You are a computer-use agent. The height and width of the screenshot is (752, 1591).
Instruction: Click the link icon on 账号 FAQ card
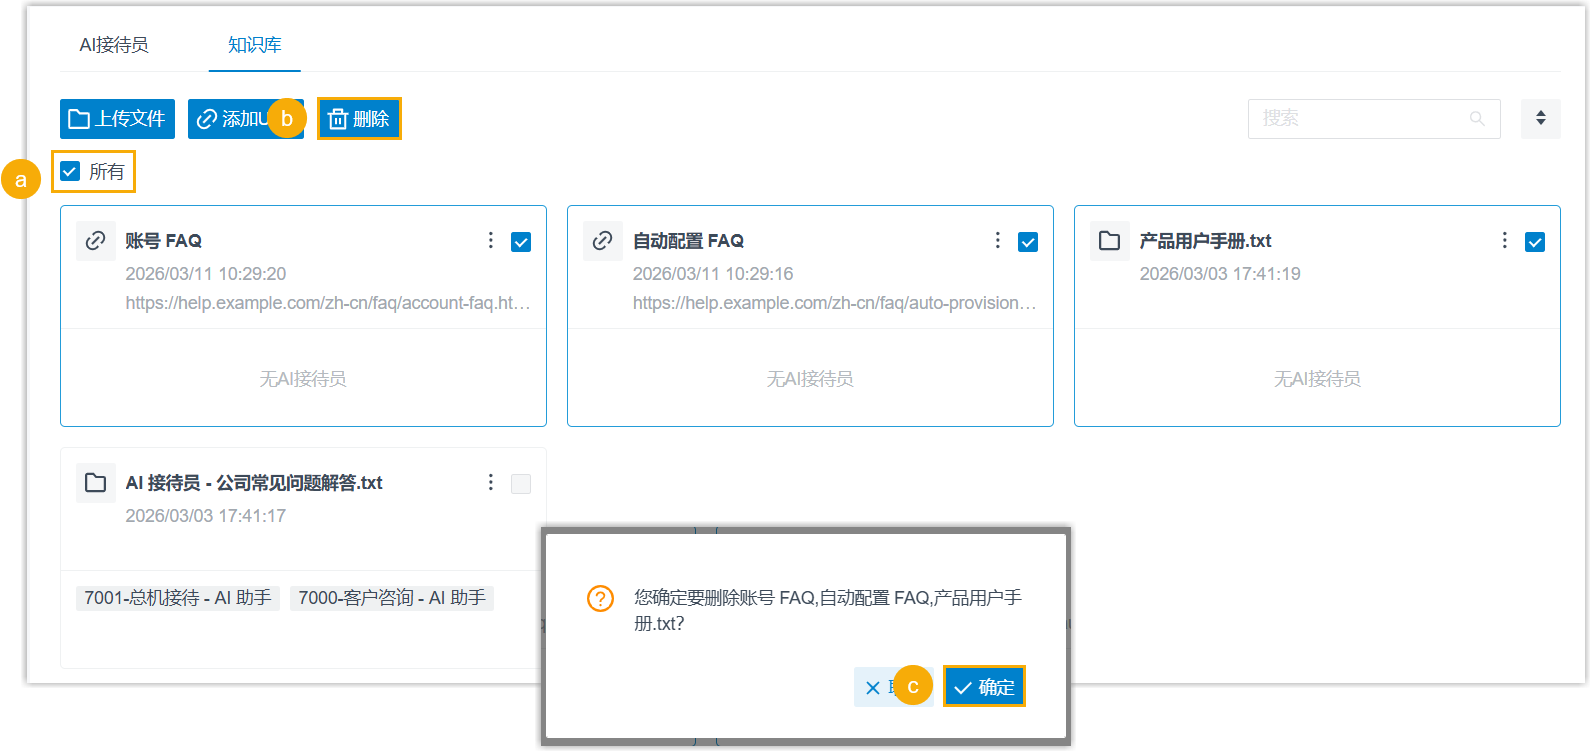[x=96, y=241]
